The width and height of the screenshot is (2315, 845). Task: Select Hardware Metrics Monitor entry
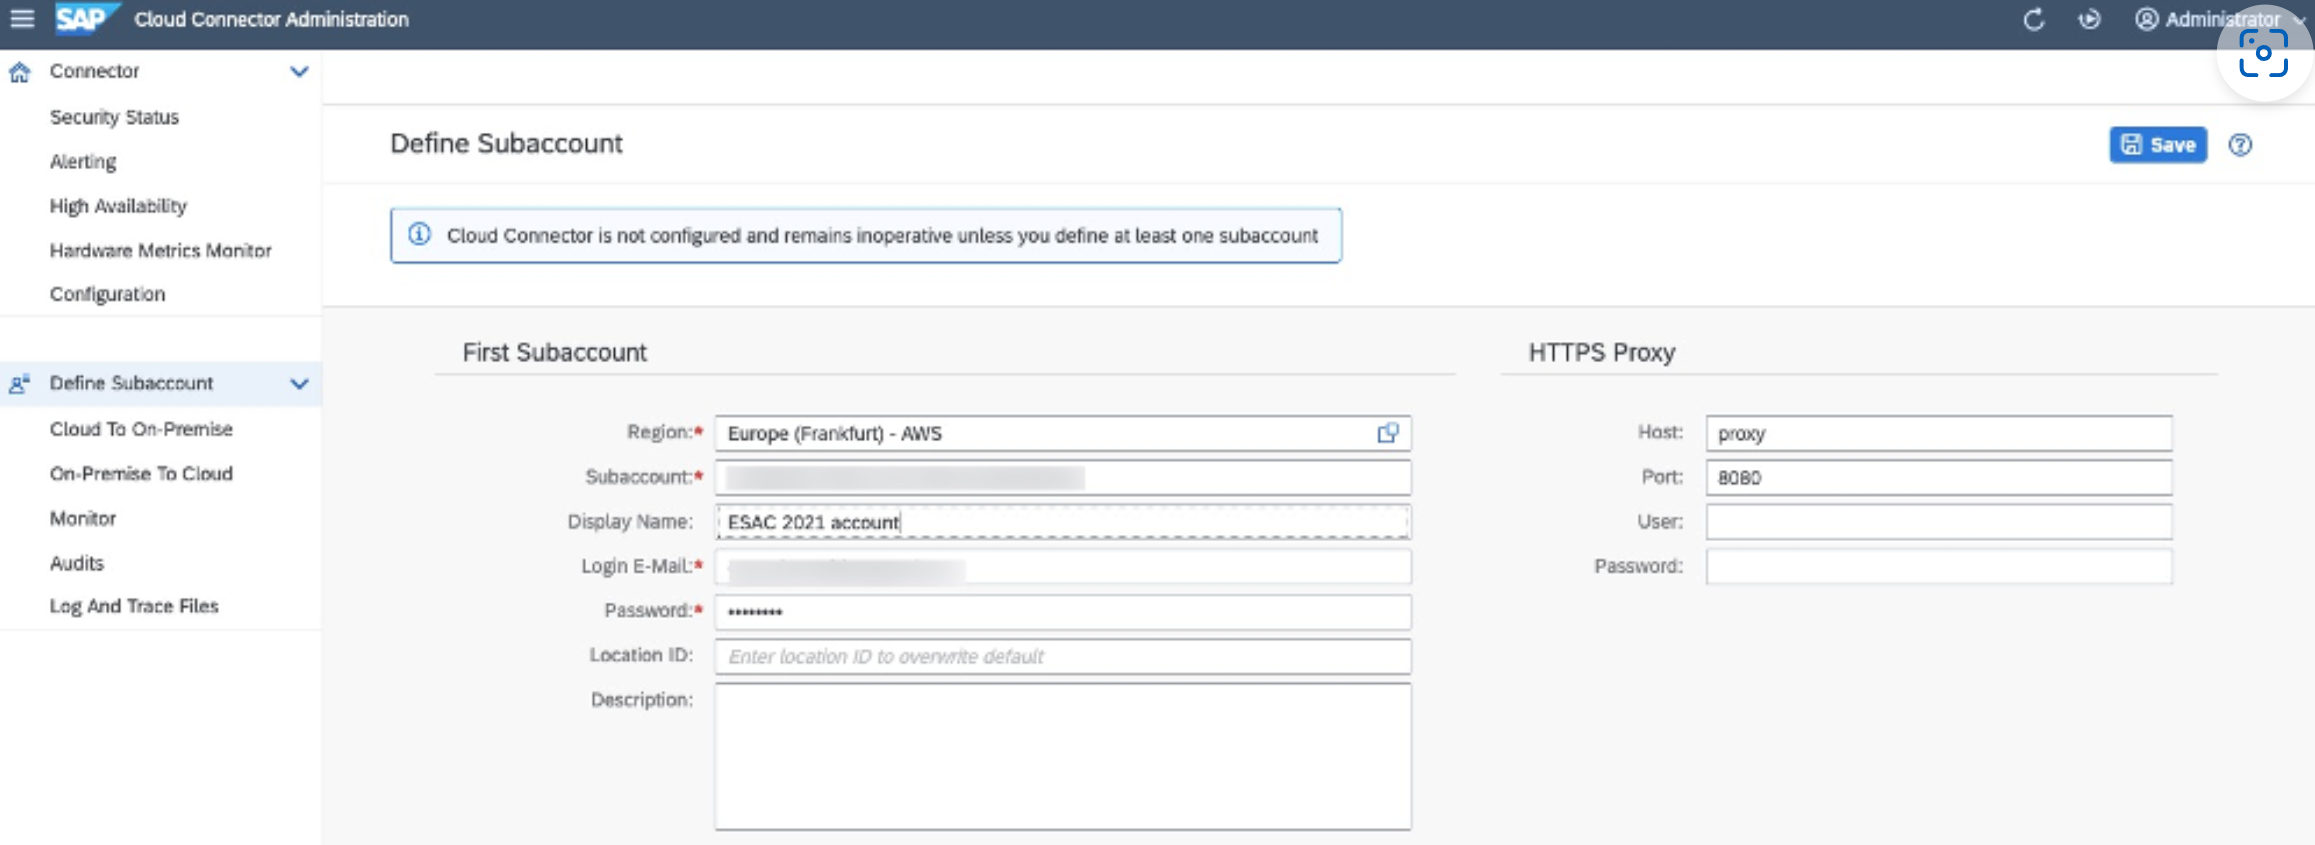[x=160, y=250]
